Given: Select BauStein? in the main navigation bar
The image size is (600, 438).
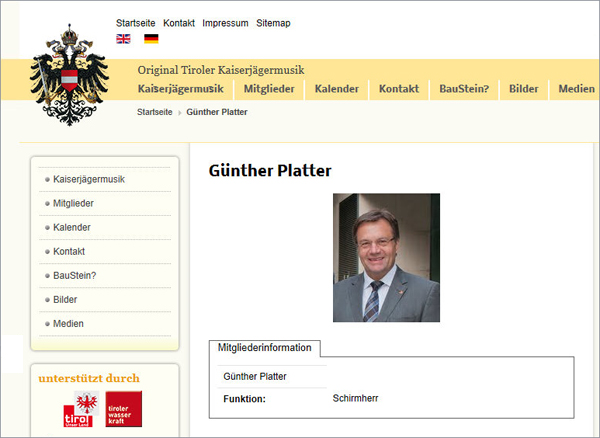Looking at the screenshot, I should coord(464,89).
